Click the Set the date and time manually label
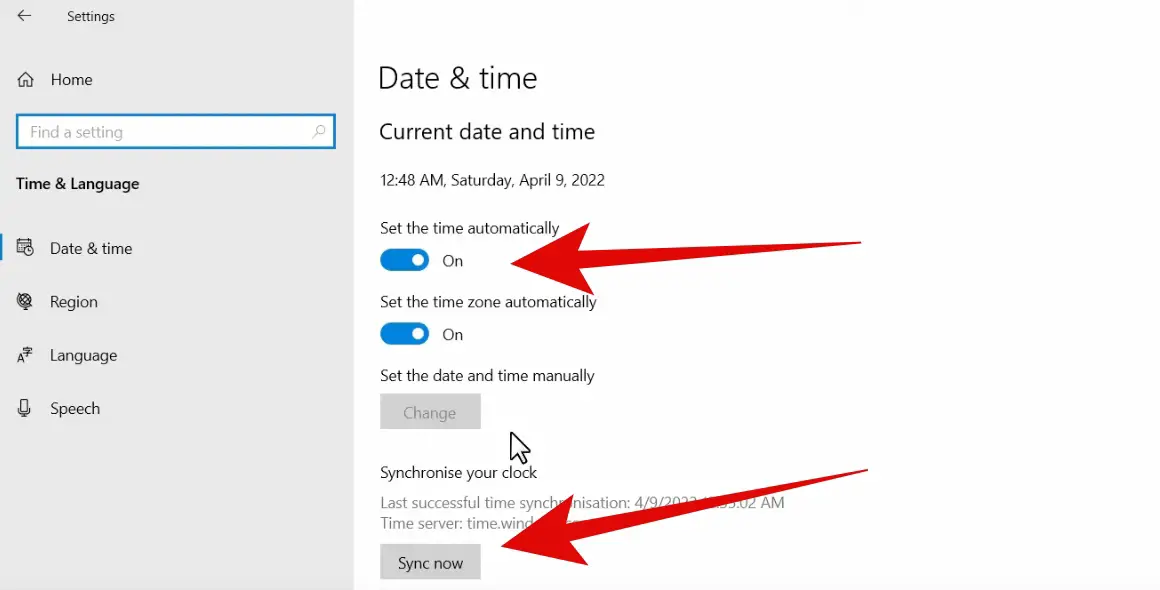This screenshot has height=590, width=1160. 488,376
